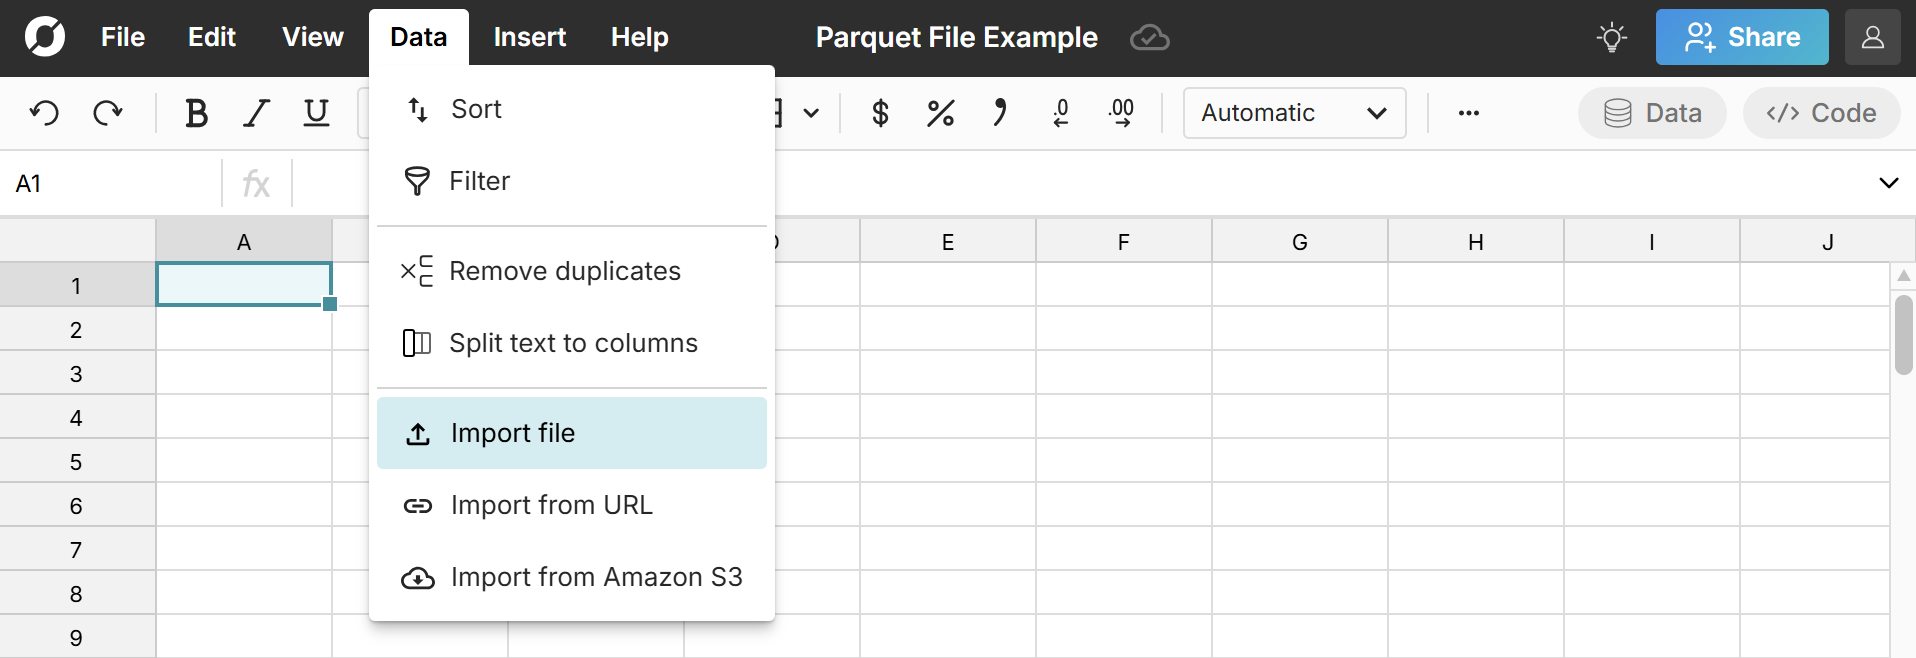This screenshot has width=1916, height=658.
Task: Toggle bold text formatting
Action: (196, 113)
